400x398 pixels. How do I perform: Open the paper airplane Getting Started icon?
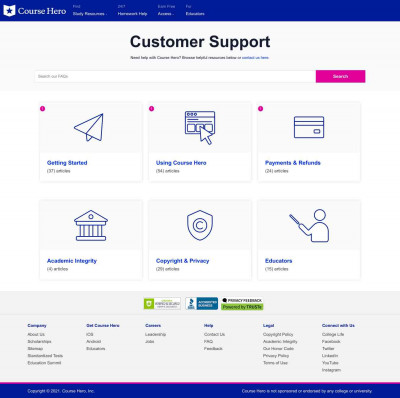(x=89, y=127)
